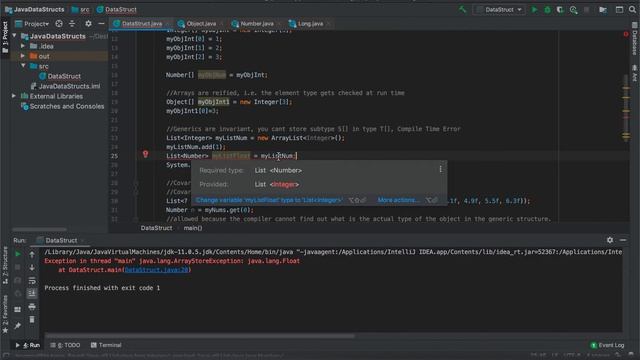640x360 pixels.
Task: Restore layout icon in the Run panel
Action: pyautogui.click(x=18, y=309)
